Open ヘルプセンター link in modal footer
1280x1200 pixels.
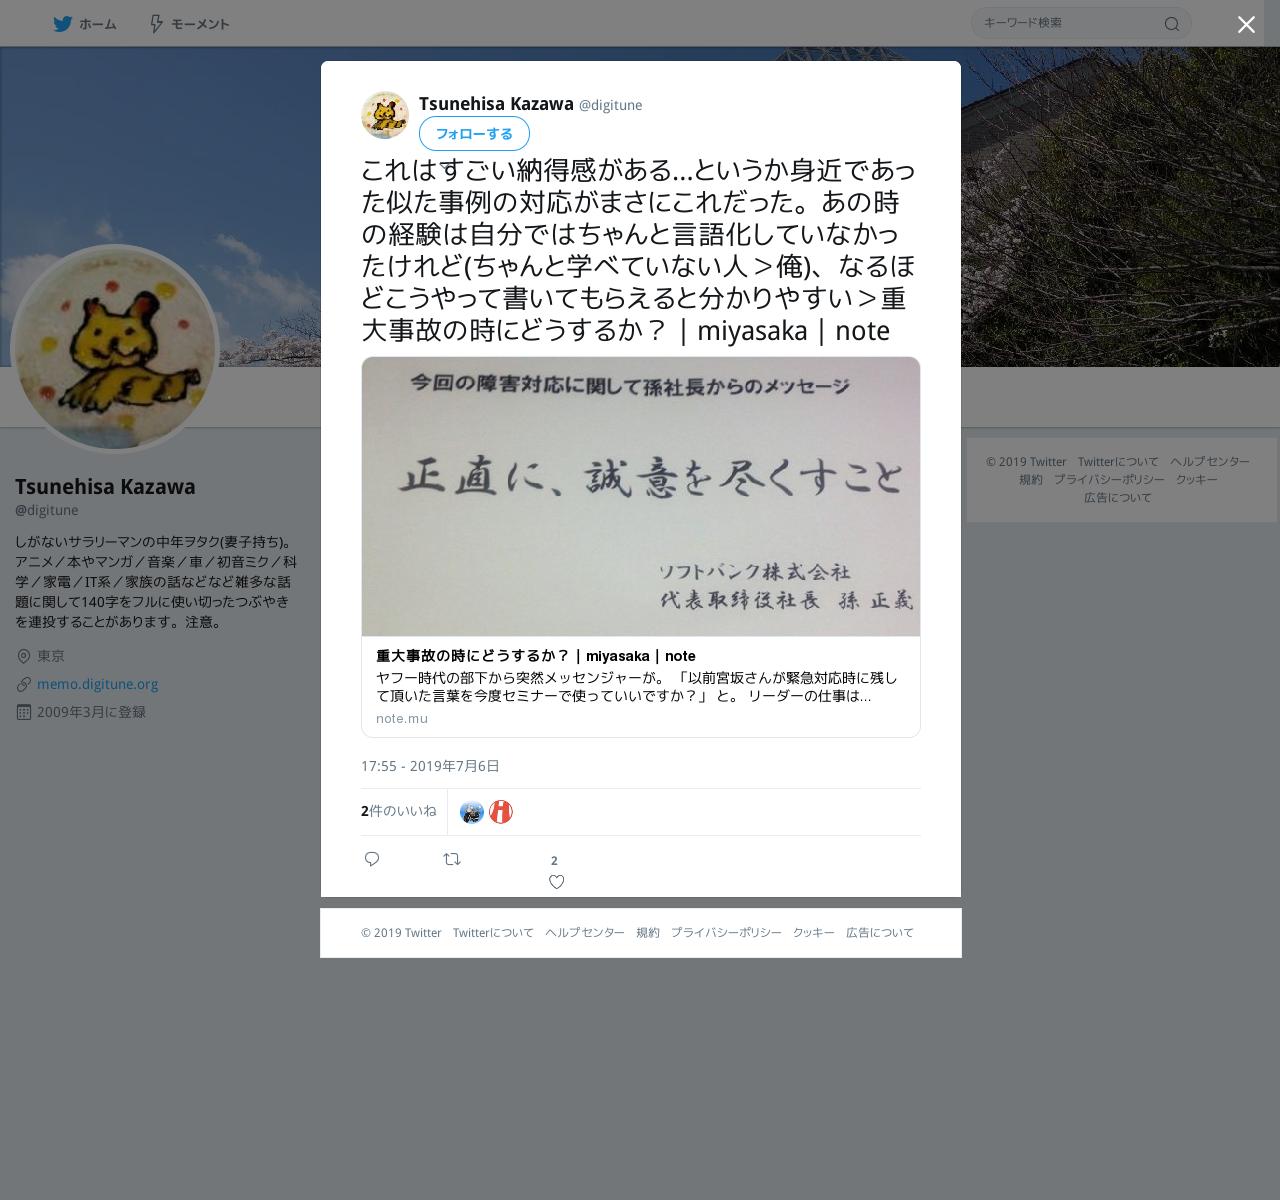click(x=585, y=932)
